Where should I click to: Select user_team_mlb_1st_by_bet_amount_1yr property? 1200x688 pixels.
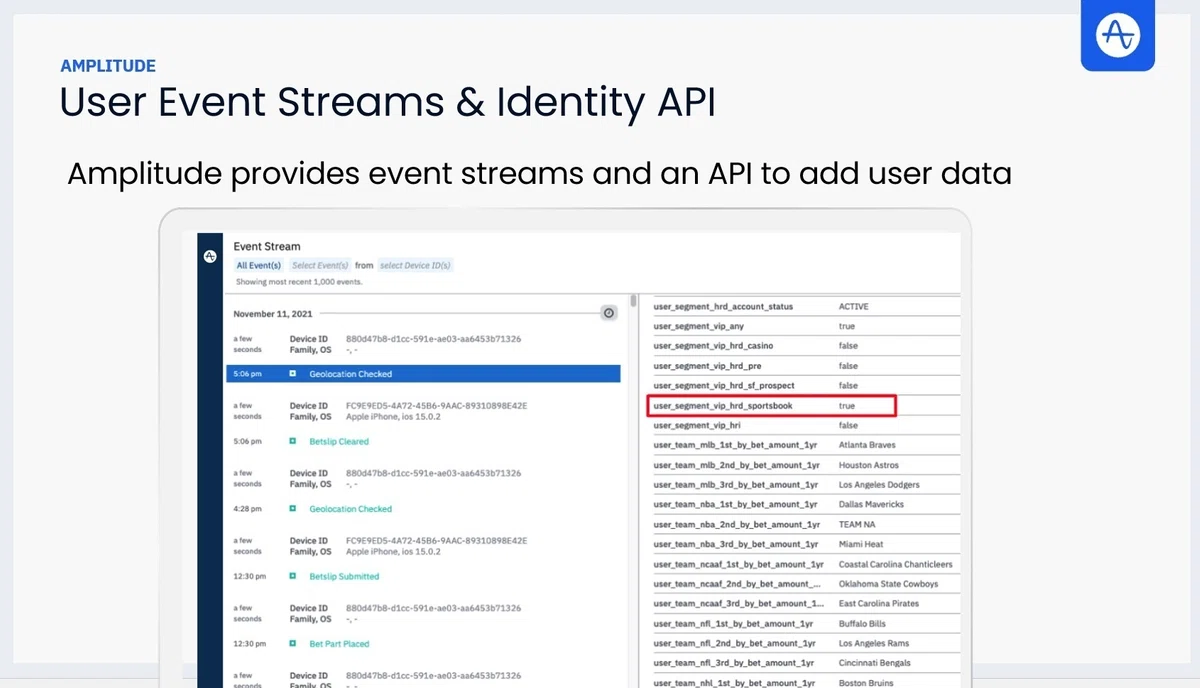click(736, 445)
